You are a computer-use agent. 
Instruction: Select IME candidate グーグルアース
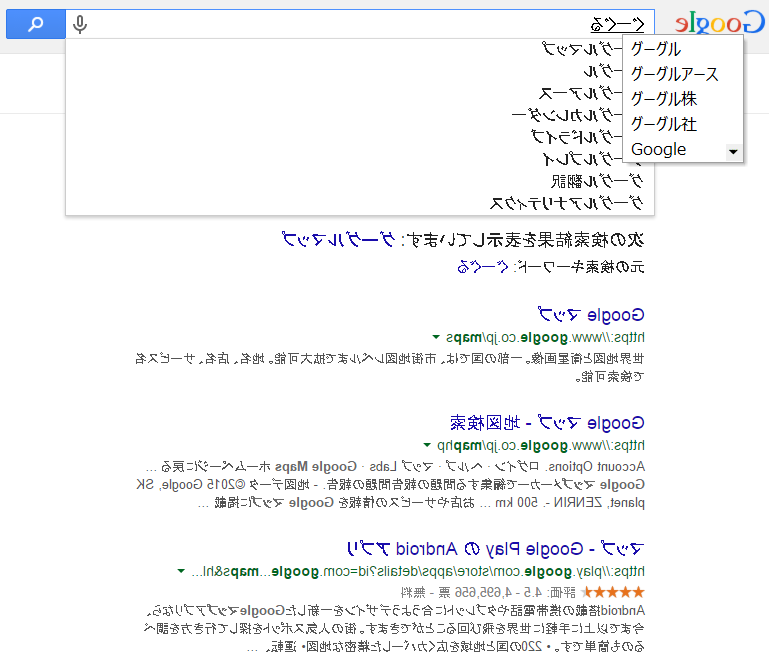(683, 74)
